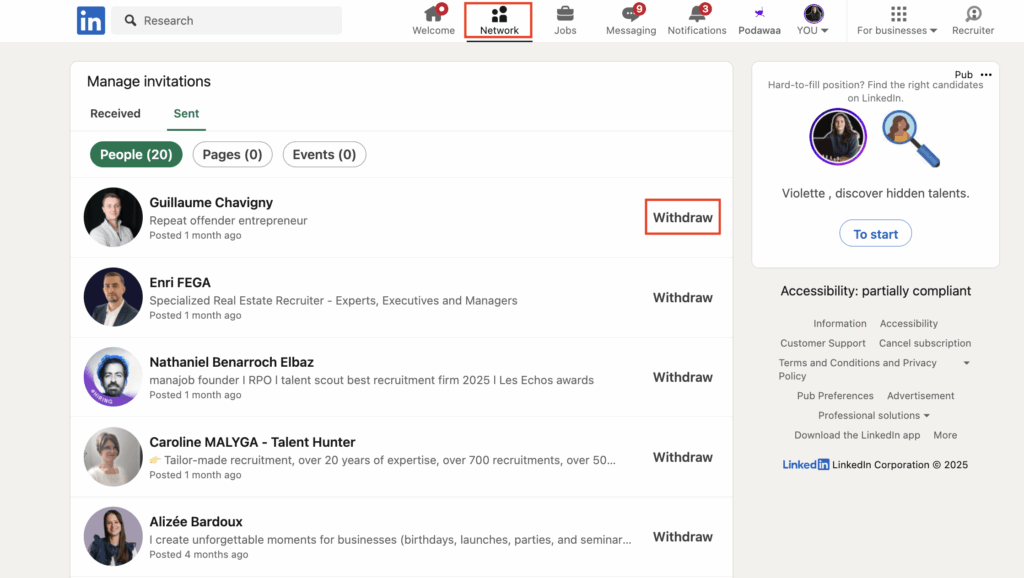Open Guillaume Chavigny's profile photo
Screen dimensions: 1024x578
tap(113, 217)
